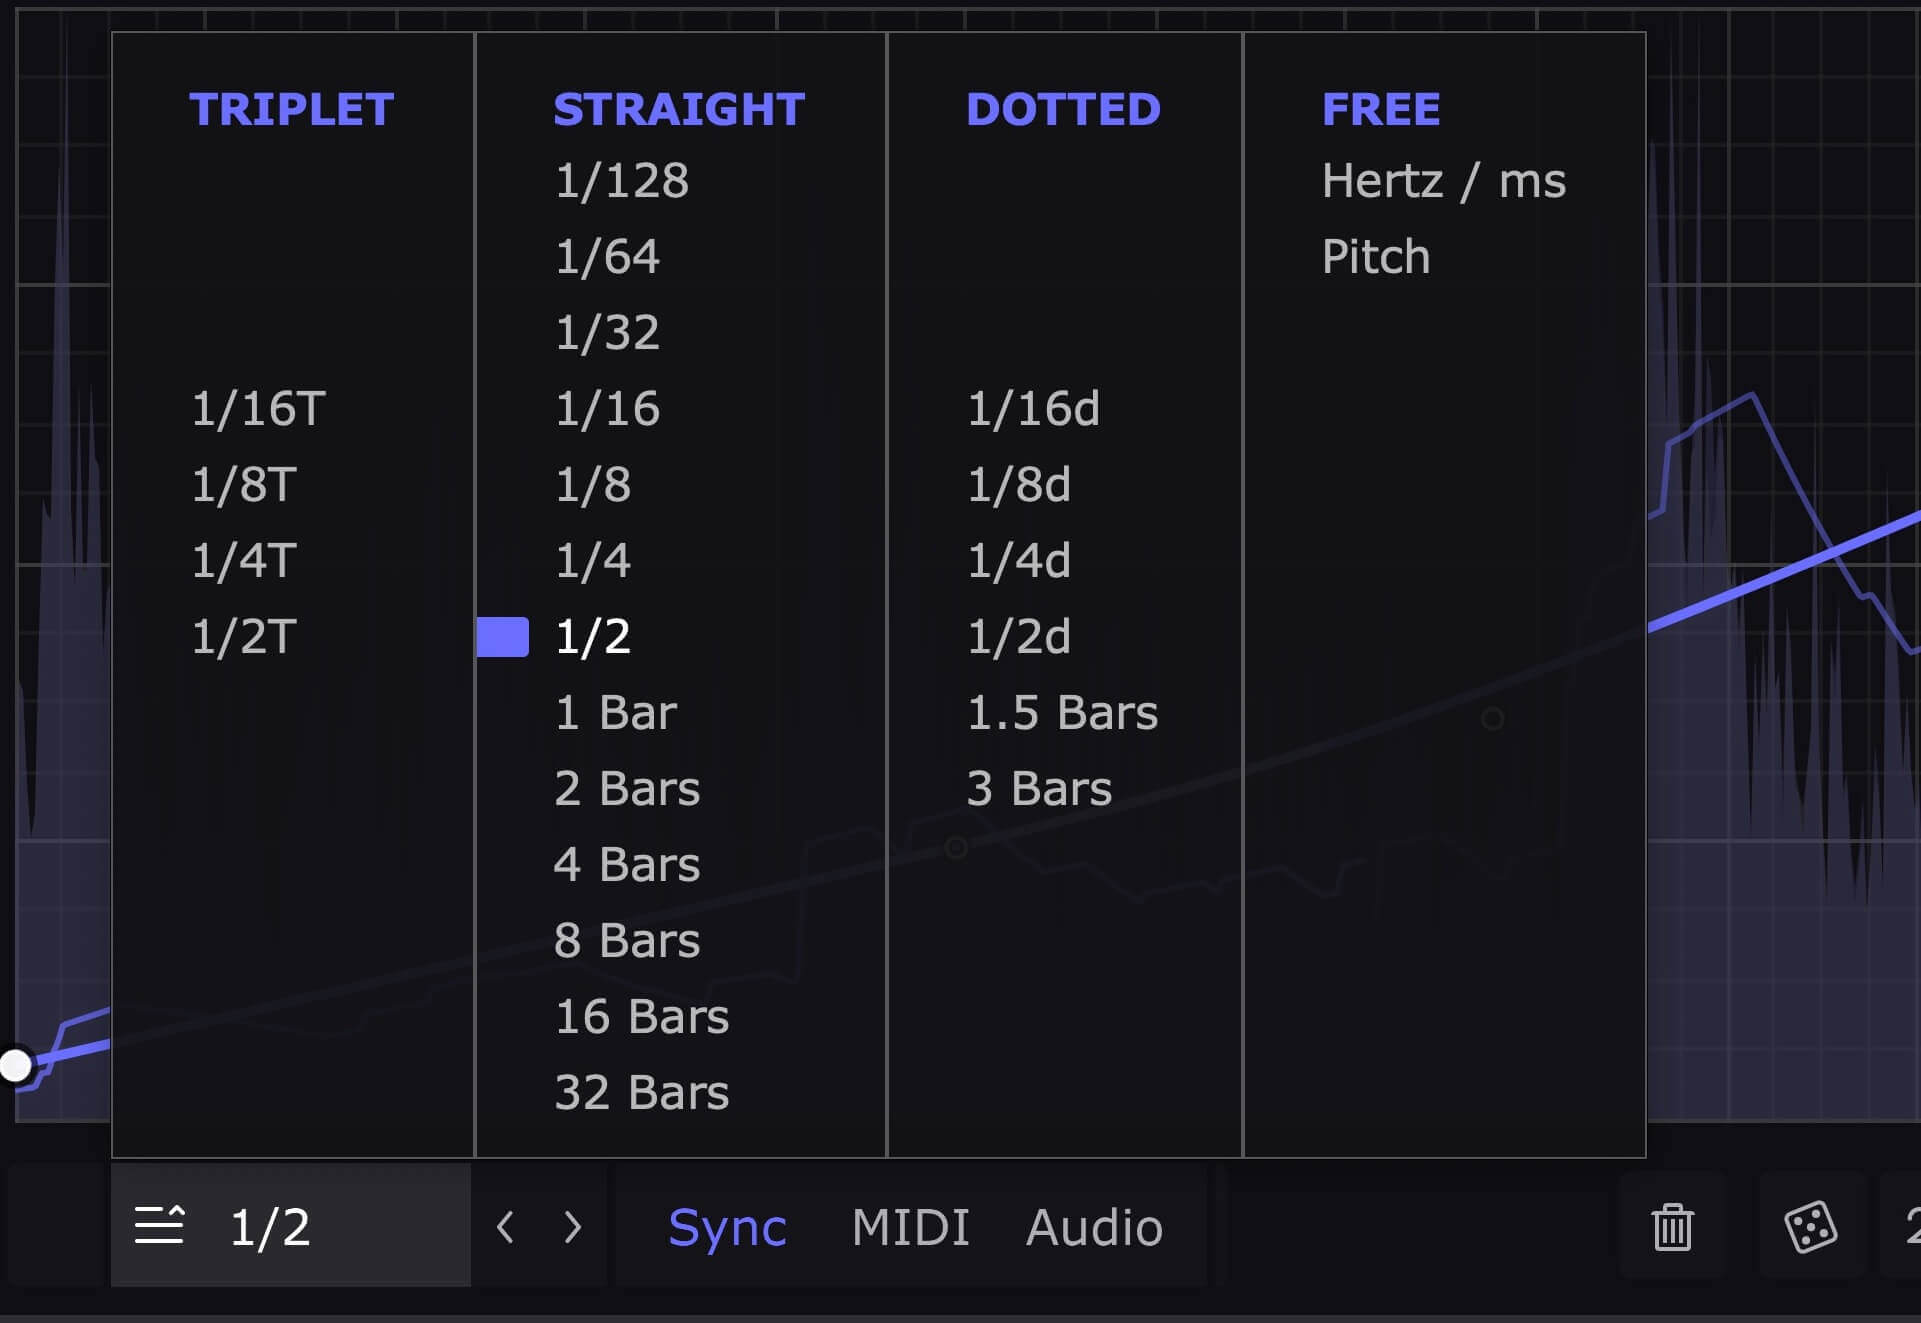The height and width of the screenshot is (1323, 1921).
Task: Pick 1 Bar from Straight column
Action: coord(615,713)
